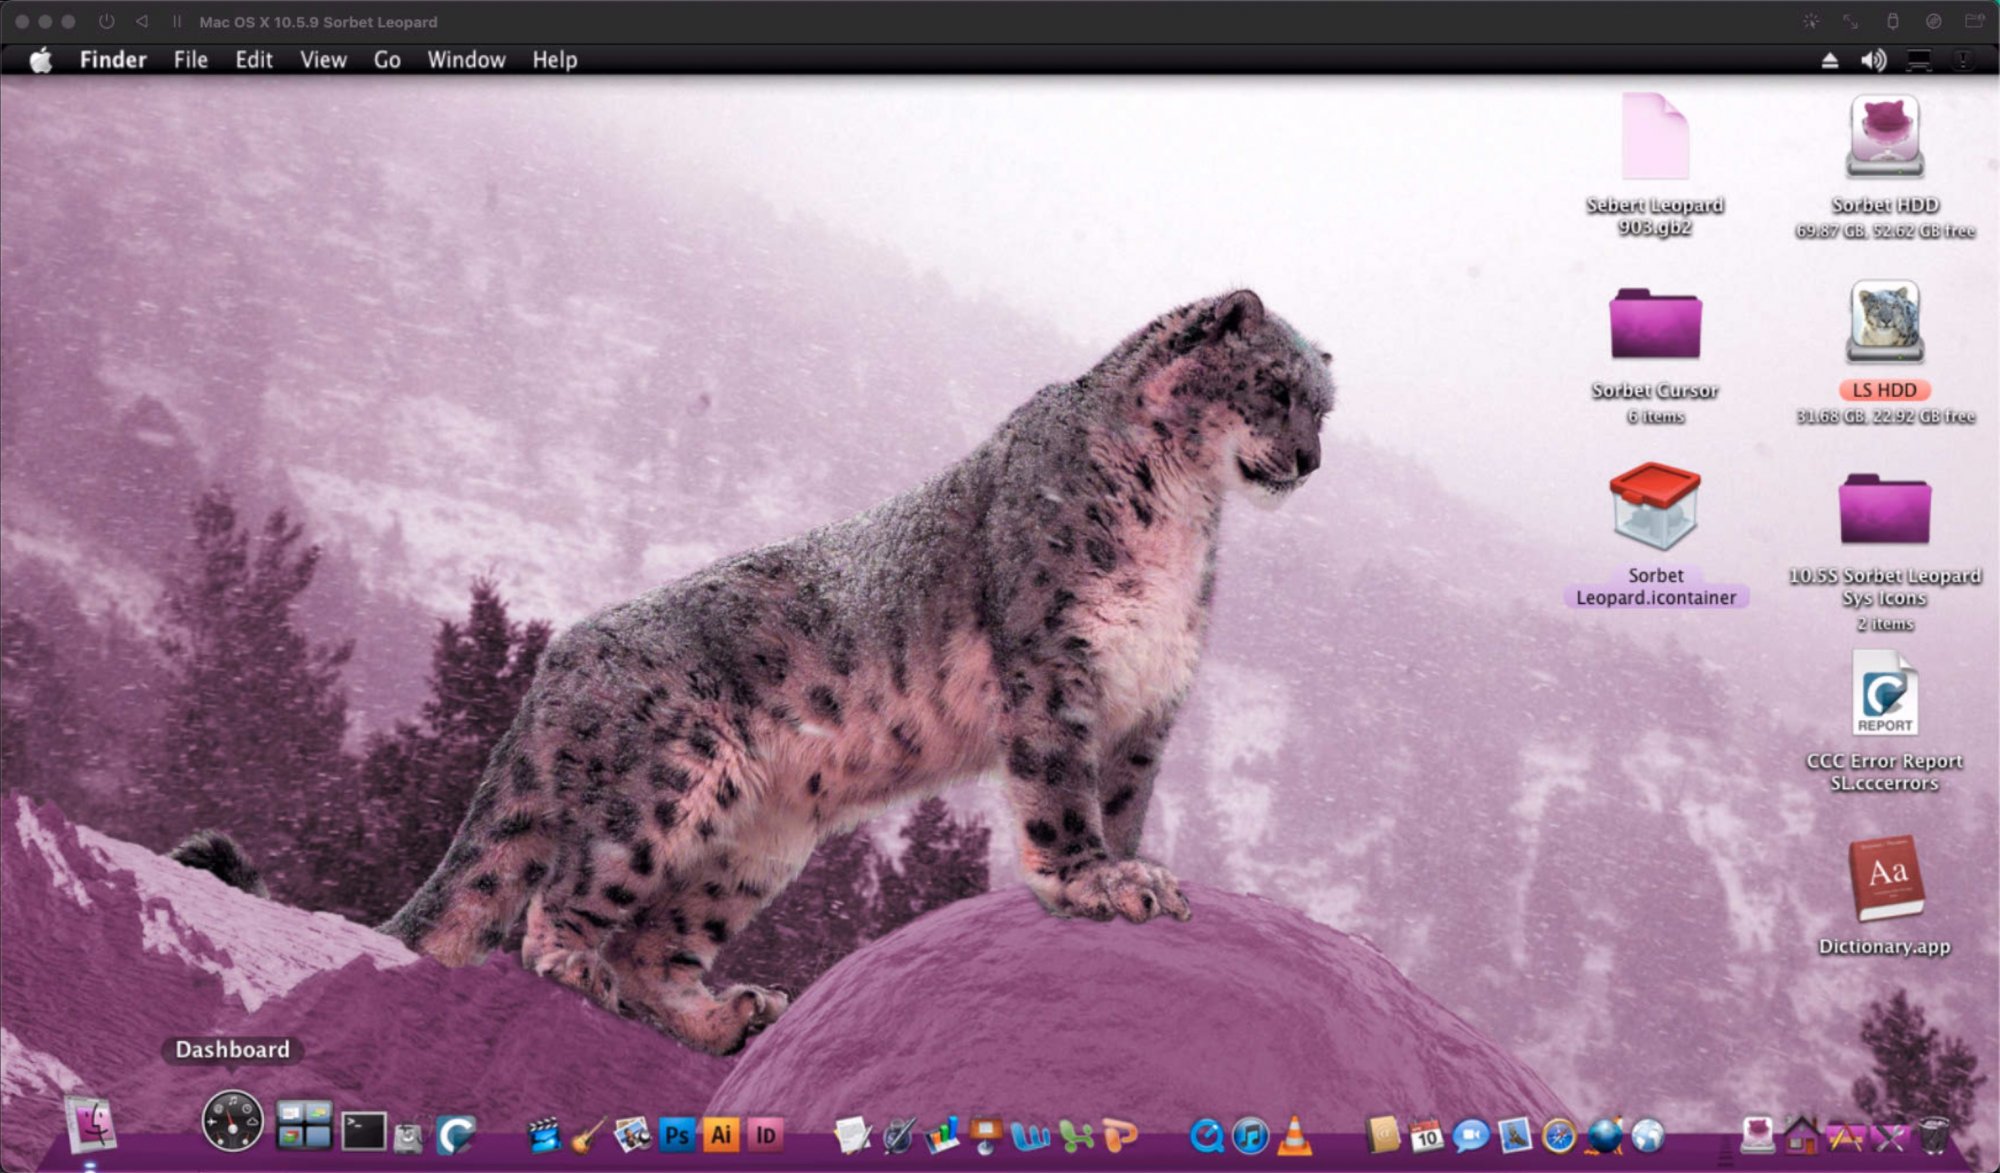Viewport: 2000px width, 1173px height.
Task: Select the LS HDD drive icon
Action: (1884, 322)
